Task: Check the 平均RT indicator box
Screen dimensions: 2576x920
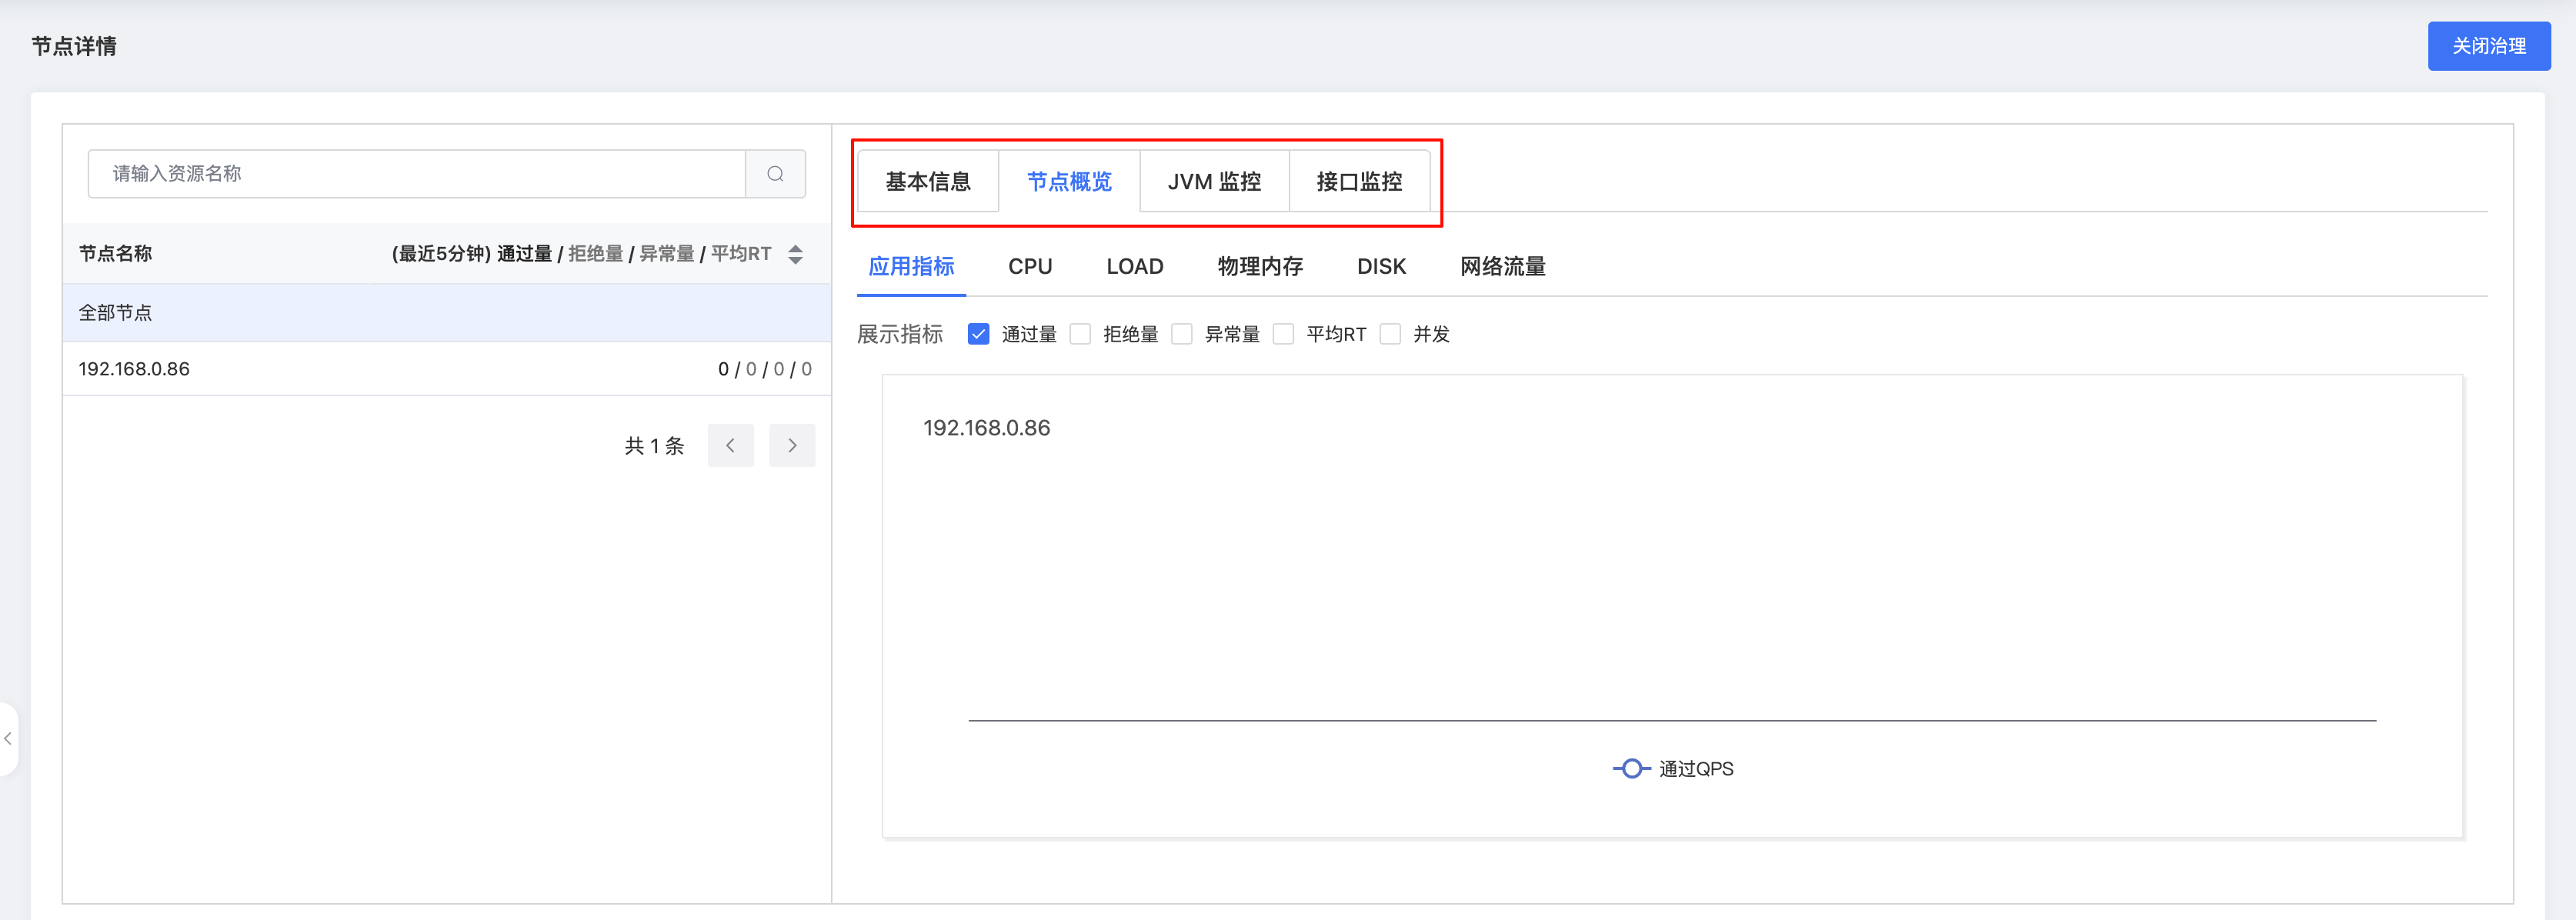Action: (1283, 334)
